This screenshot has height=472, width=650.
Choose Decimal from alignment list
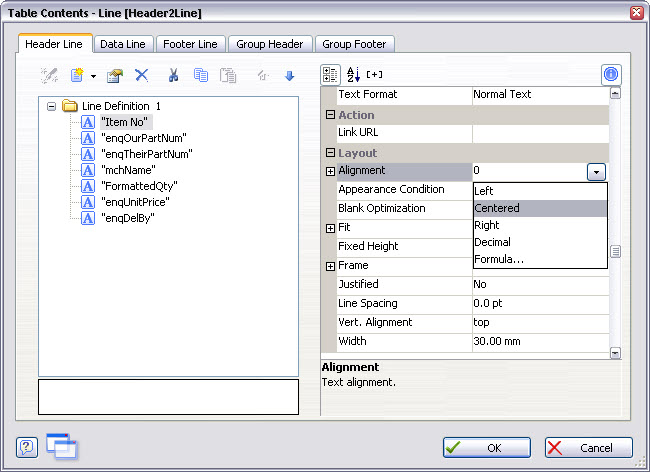click(540, 242)
